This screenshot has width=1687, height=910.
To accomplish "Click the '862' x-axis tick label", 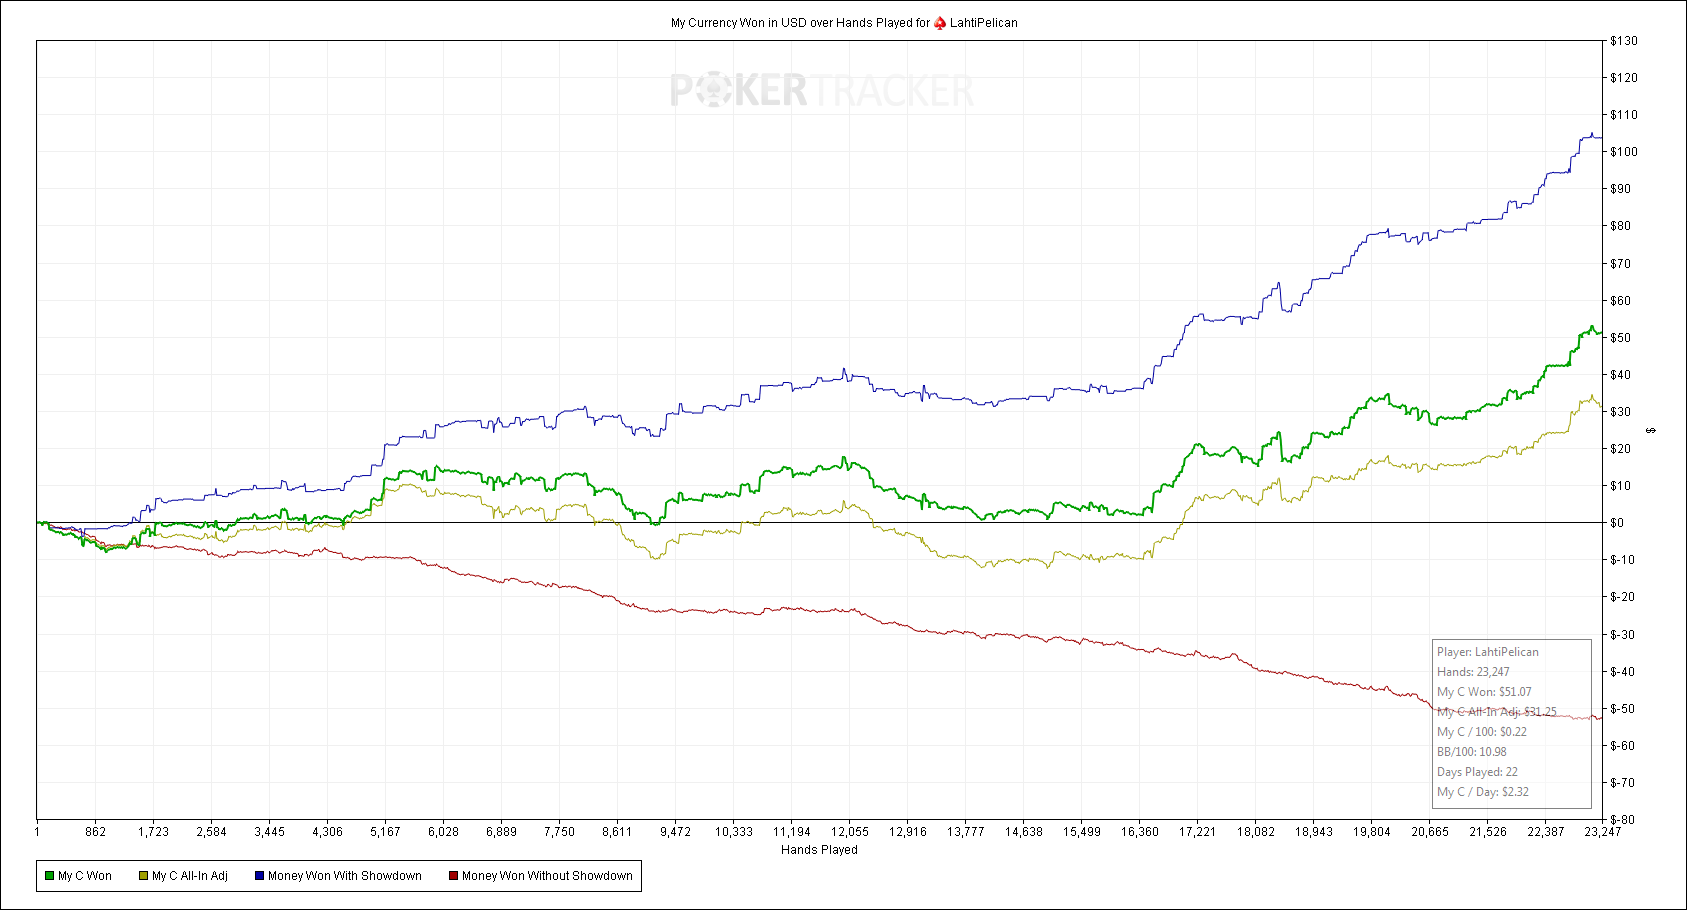I will click(x=96, y=832).
